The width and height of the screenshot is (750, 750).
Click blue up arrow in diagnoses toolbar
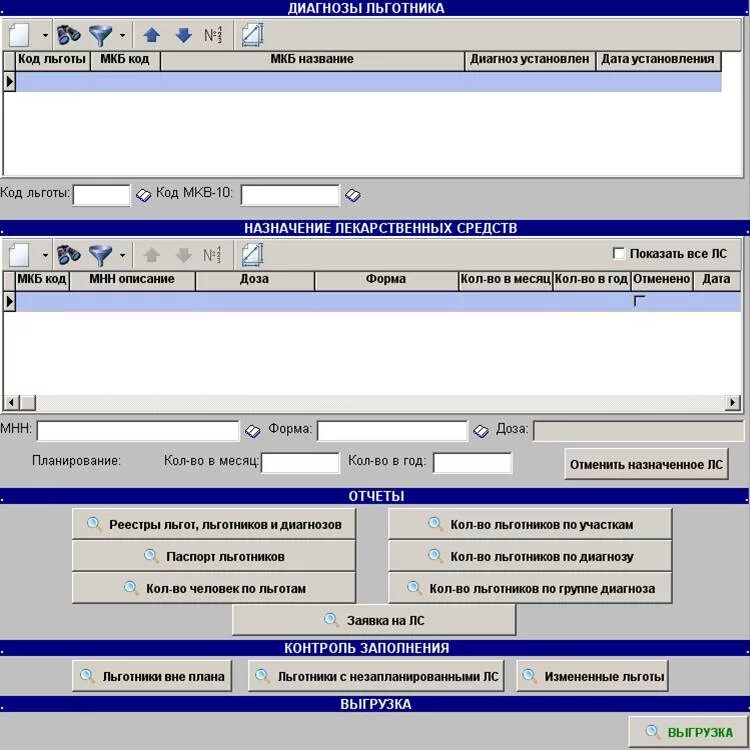tap(152, 35)
